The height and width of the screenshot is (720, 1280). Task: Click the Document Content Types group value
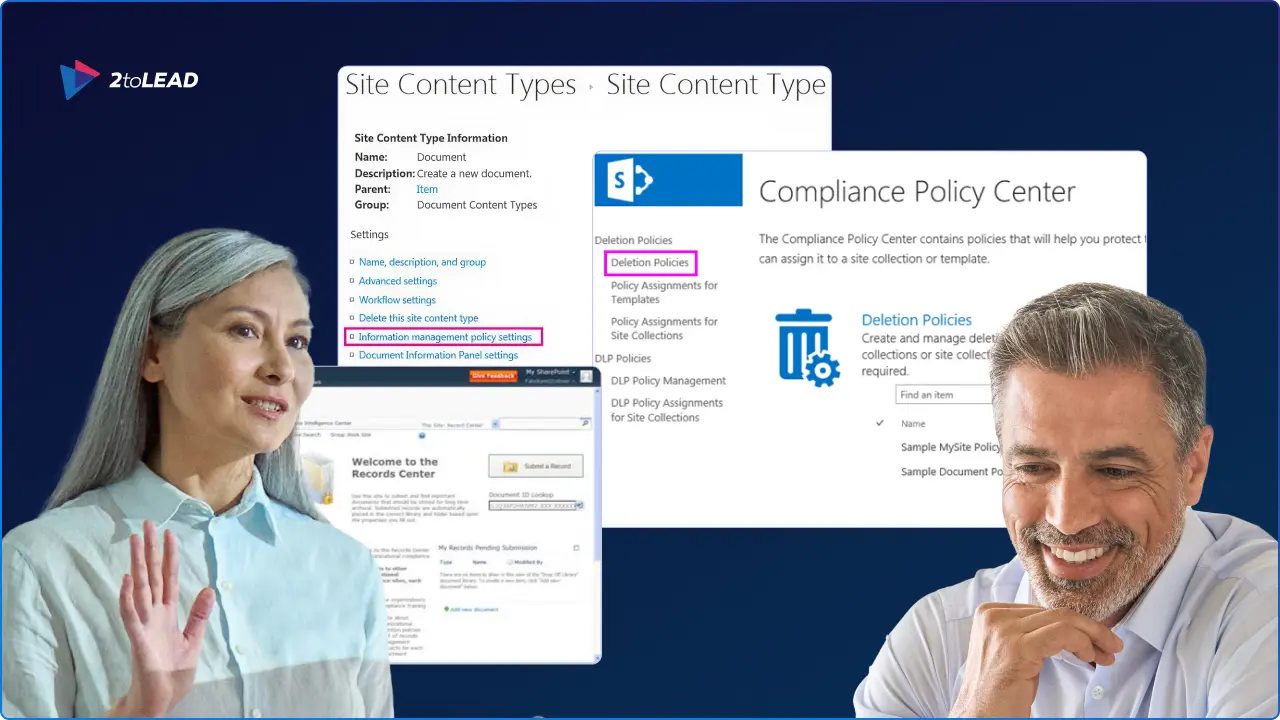pos(477,205)
